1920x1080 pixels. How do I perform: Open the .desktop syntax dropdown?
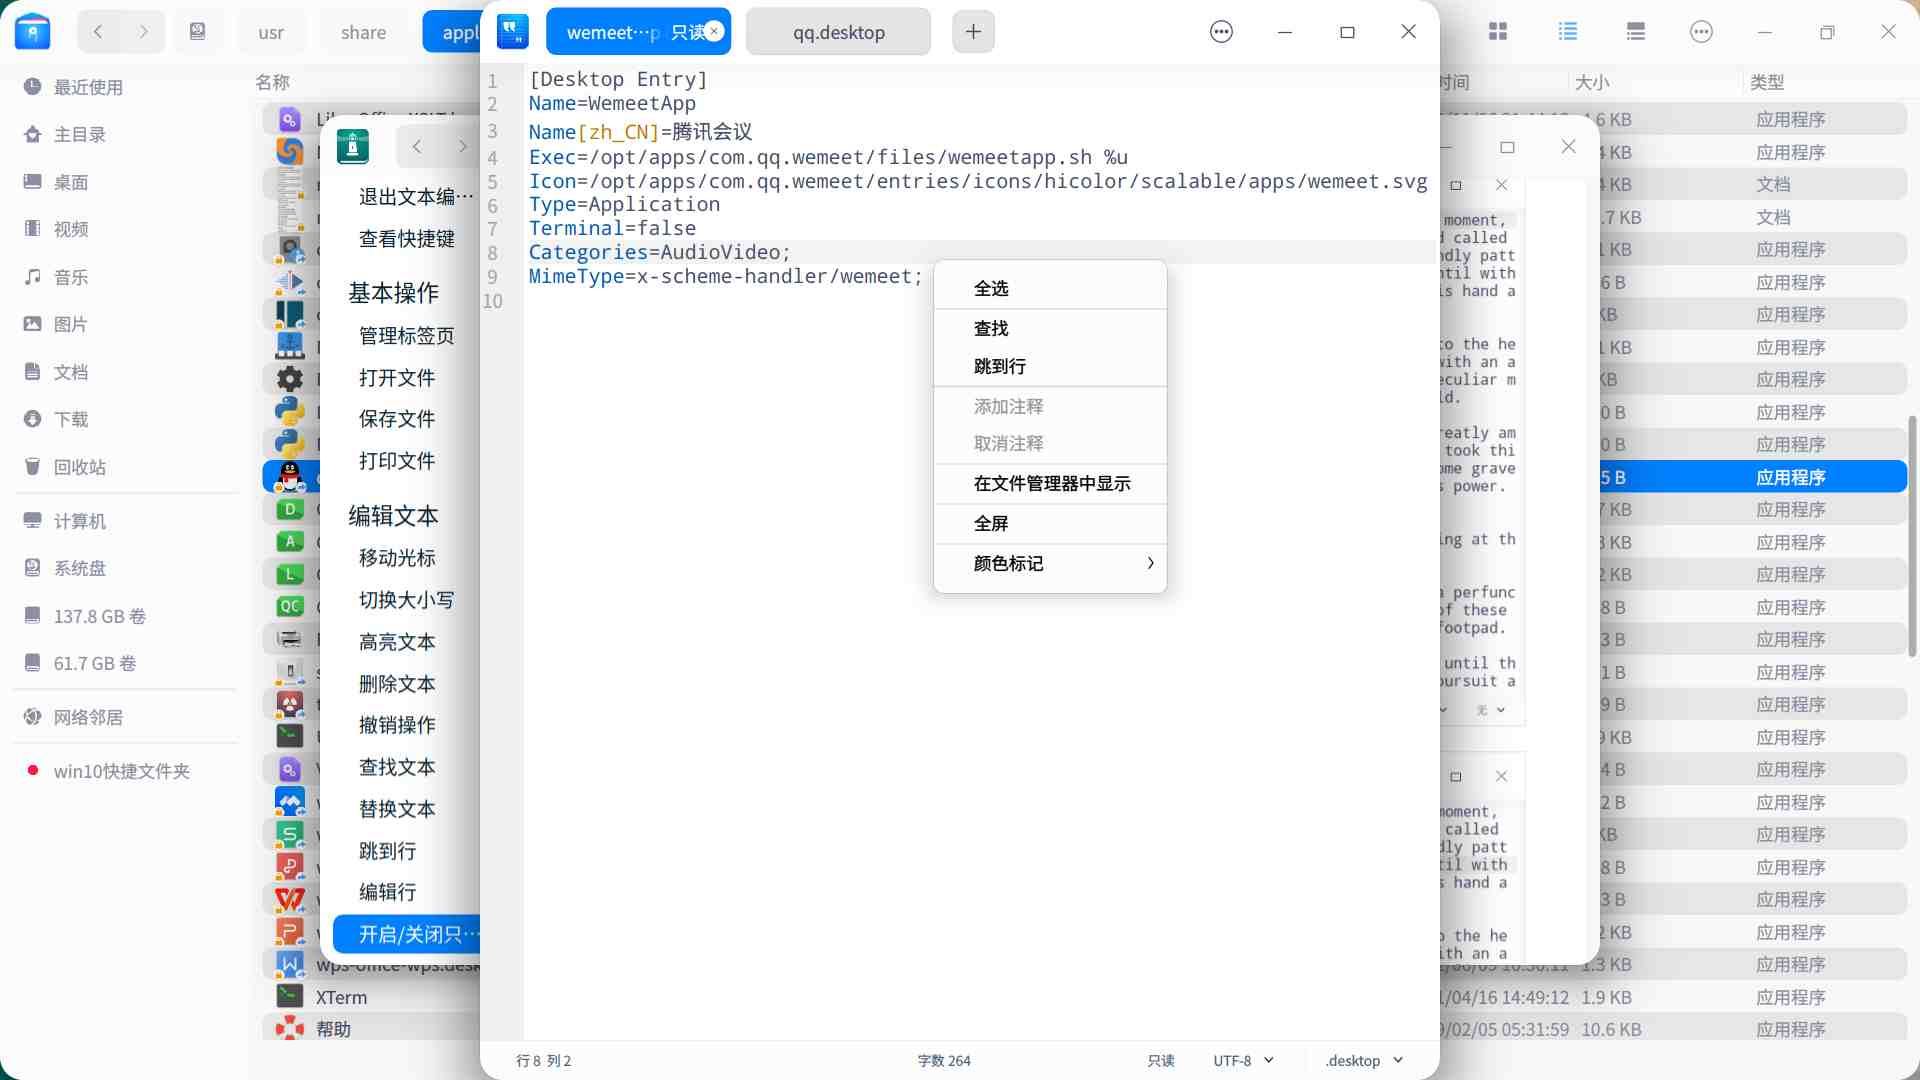coord(1364,1060)
